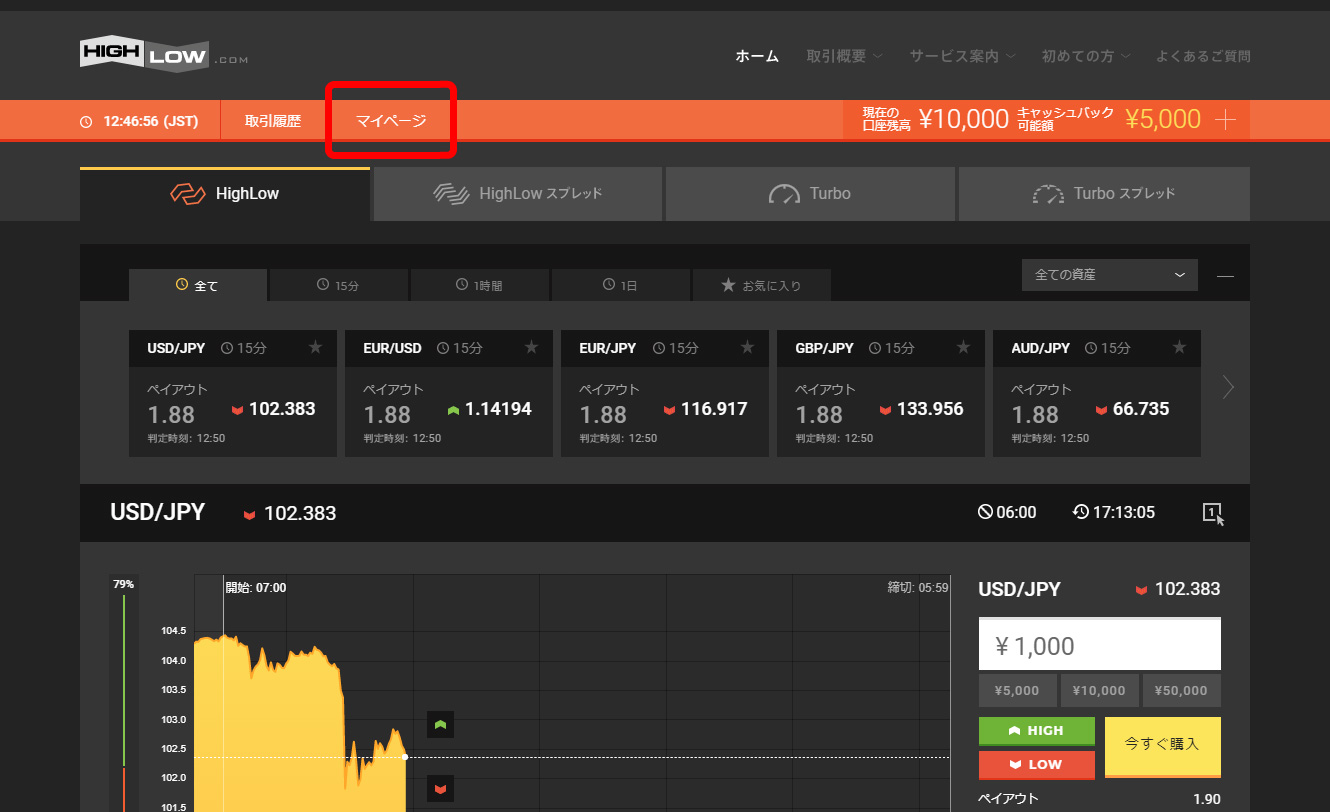Mark EUR/JPY card as favorite
Screen dimensions: 1330x812
pos(748,348)
